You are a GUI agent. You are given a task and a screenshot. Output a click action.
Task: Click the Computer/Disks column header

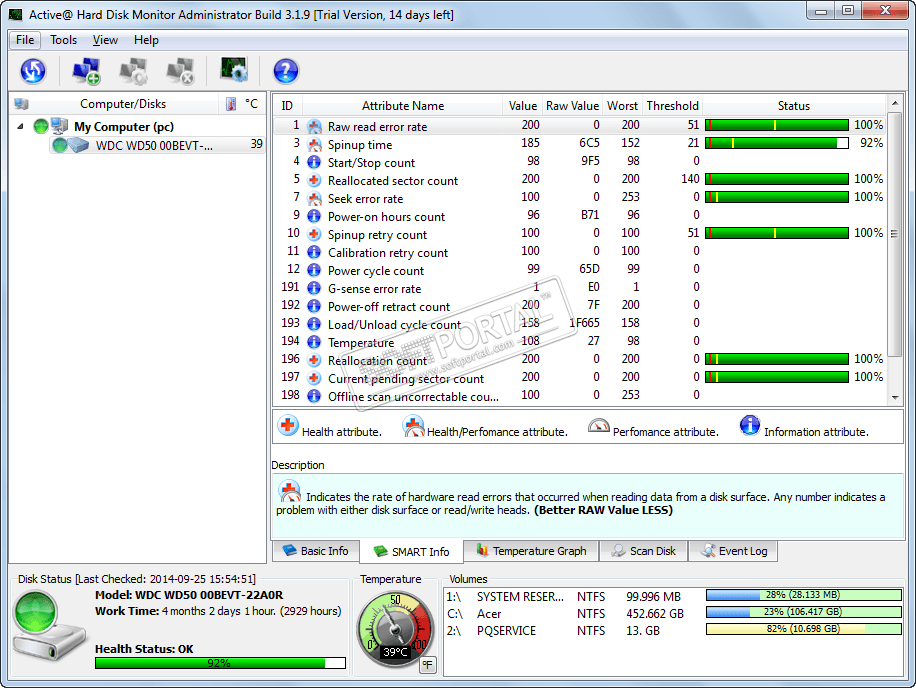click(123, 104)
